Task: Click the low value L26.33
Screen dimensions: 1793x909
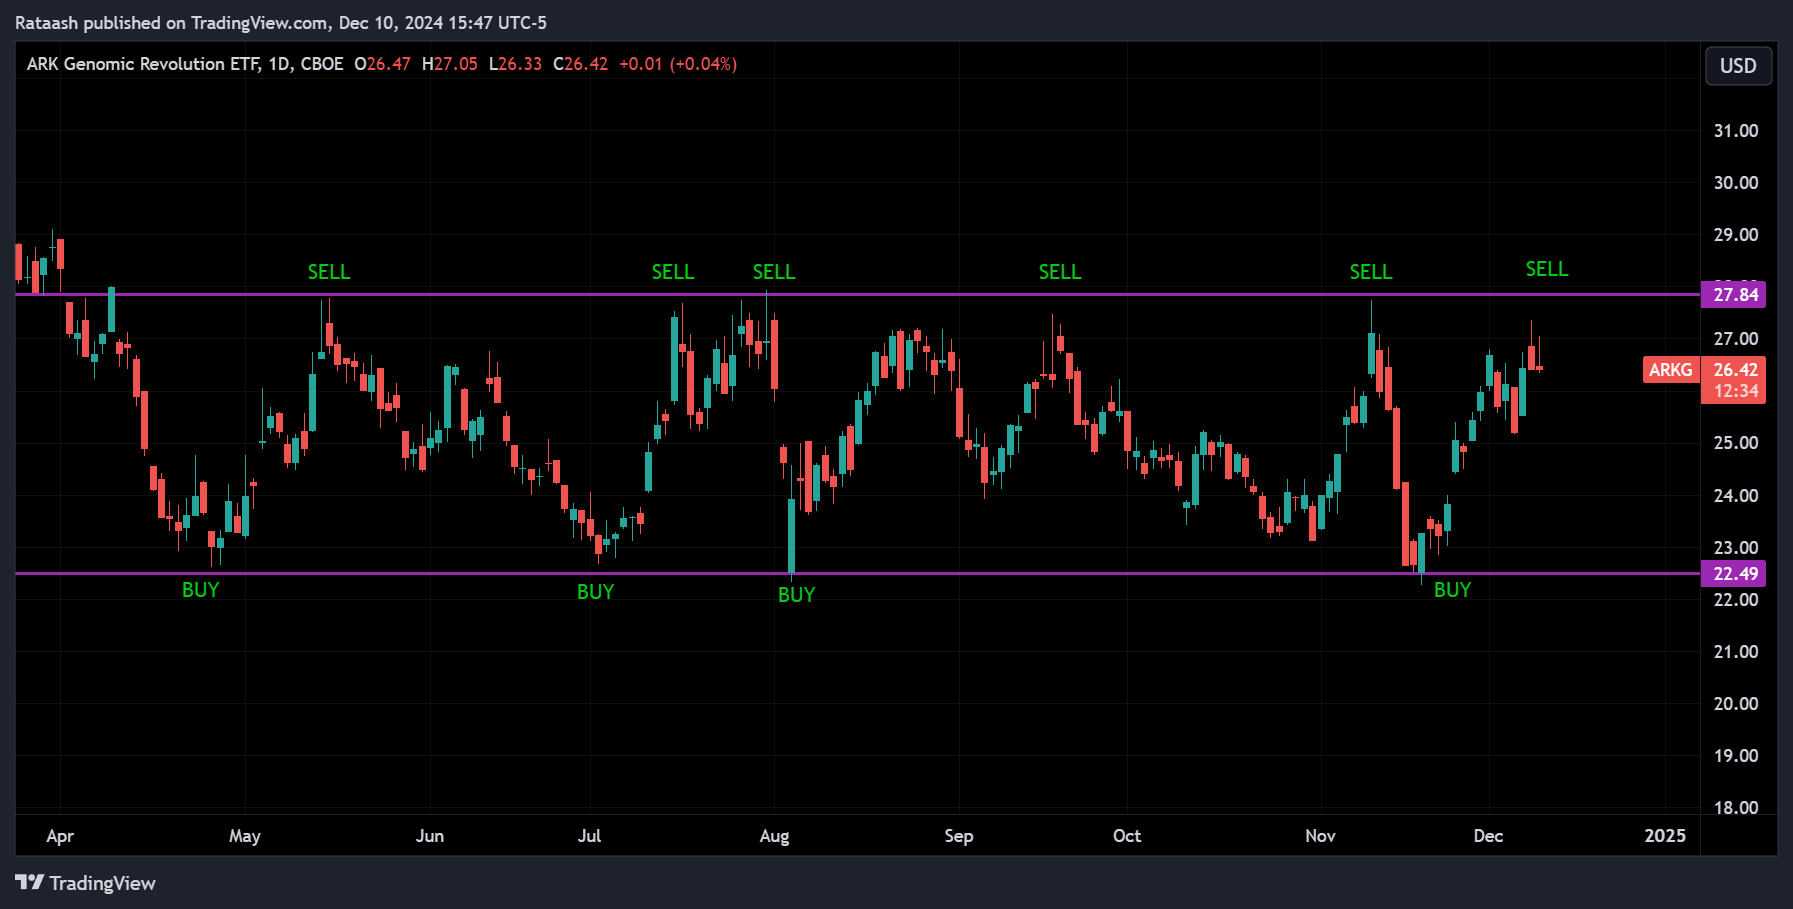Action: (x=515, y=64)
